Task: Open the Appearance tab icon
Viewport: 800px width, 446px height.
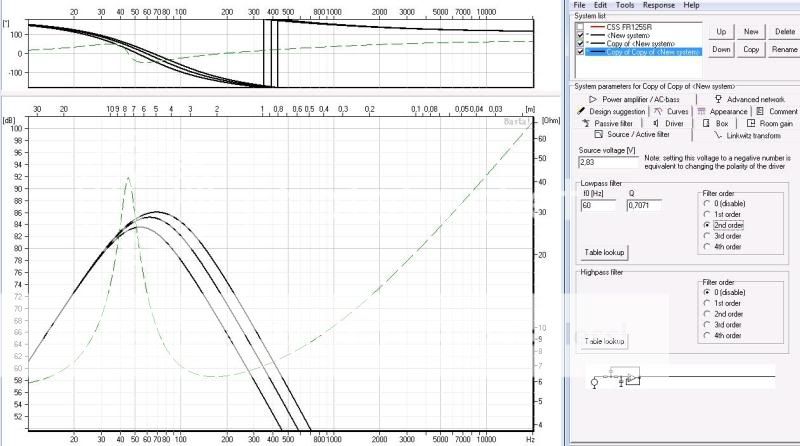Action: [702, 111]
